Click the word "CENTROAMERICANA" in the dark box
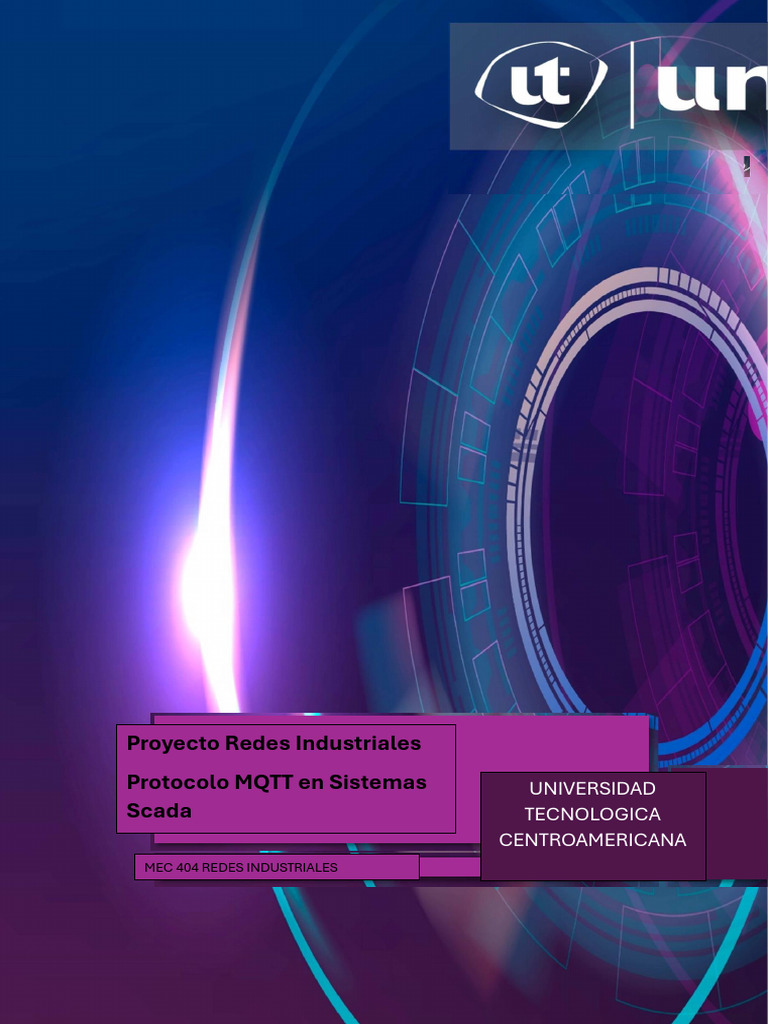The image size is (768, 1024). click(592, 839)
